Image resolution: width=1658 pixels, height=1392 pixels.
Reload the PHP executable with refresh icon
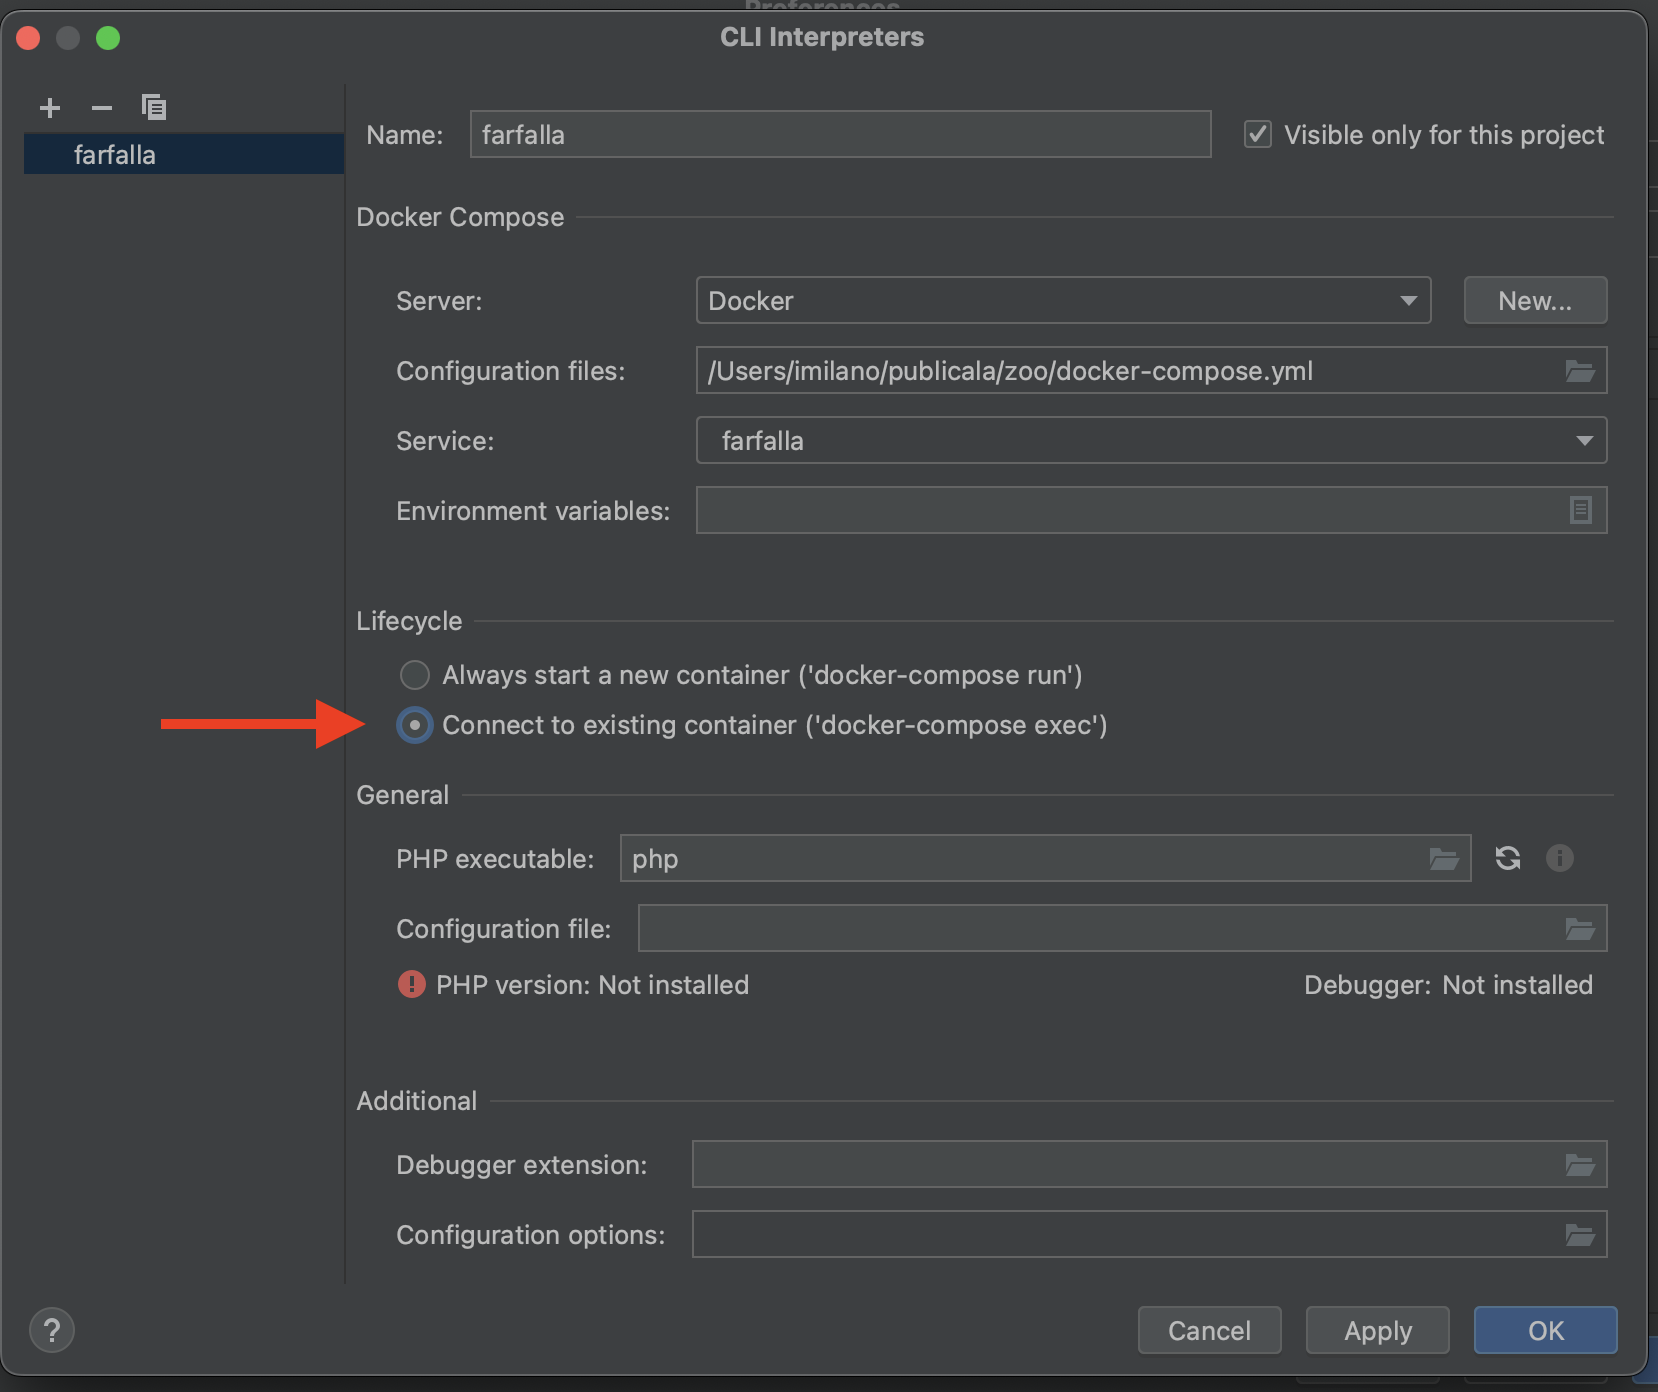click(x=1508, y=858)
